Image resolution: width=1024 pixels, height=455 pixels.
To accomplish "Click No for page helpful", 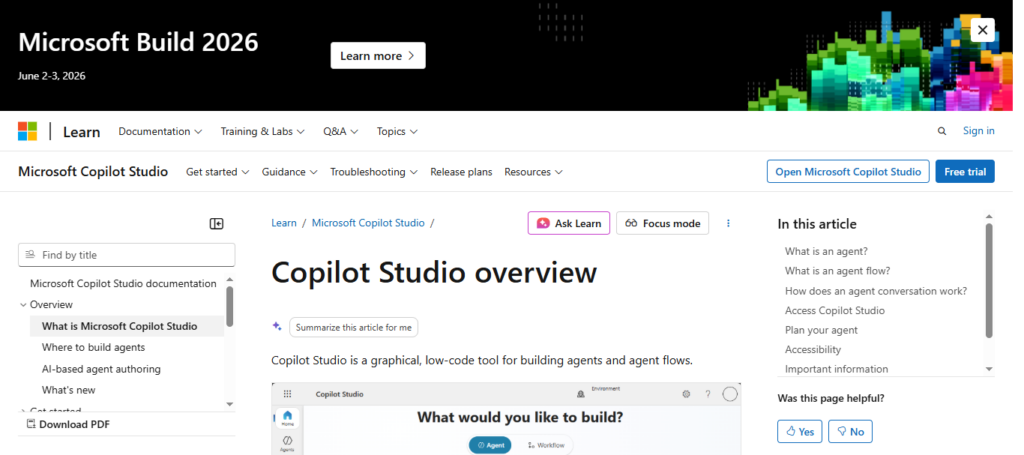I will coord(850,431).
